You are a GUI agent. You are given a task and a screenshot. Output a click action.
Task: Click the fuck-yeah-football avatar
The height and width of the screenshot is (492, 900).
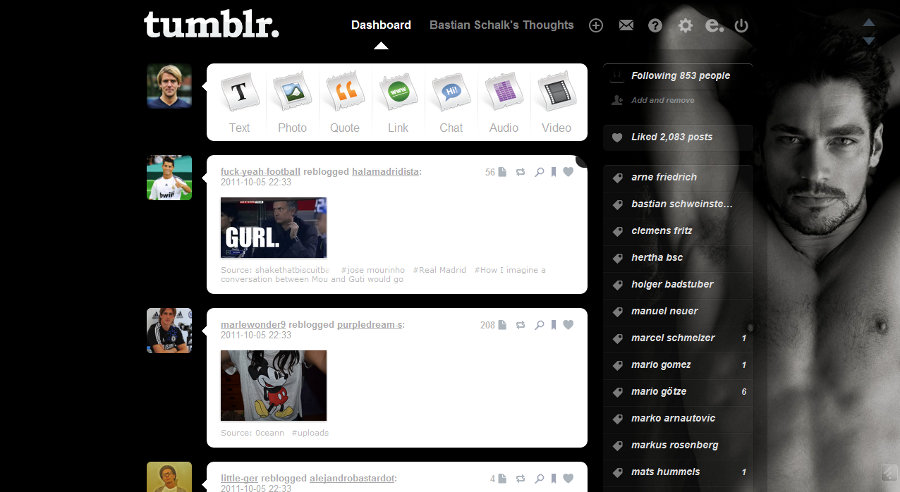tap(169, 177)
